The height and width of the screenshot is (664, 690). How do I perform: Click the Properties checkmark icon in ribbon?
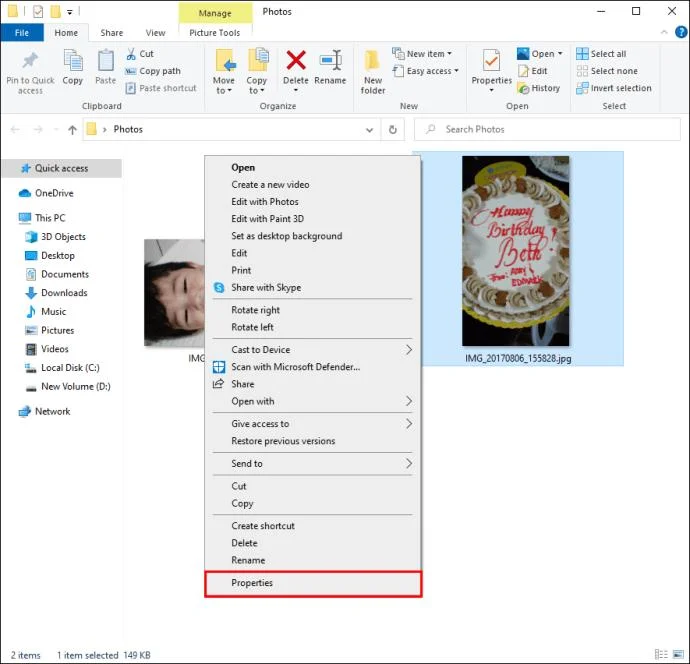491,60
